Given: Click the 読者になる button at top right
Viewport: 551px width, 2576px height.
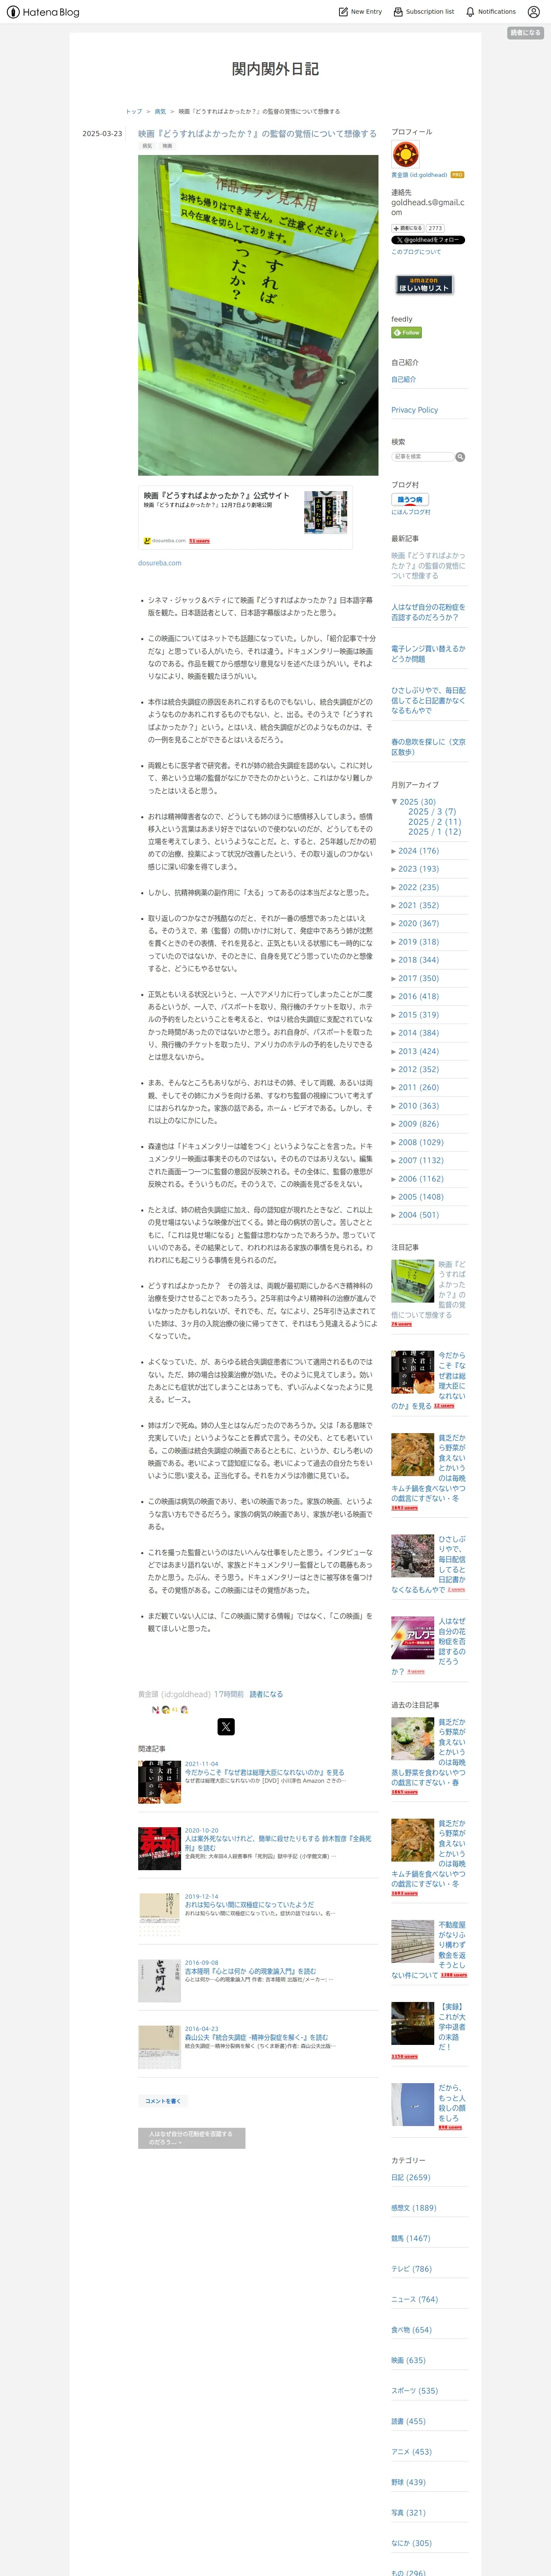Looking at the screenshot, I should (524, 33).
